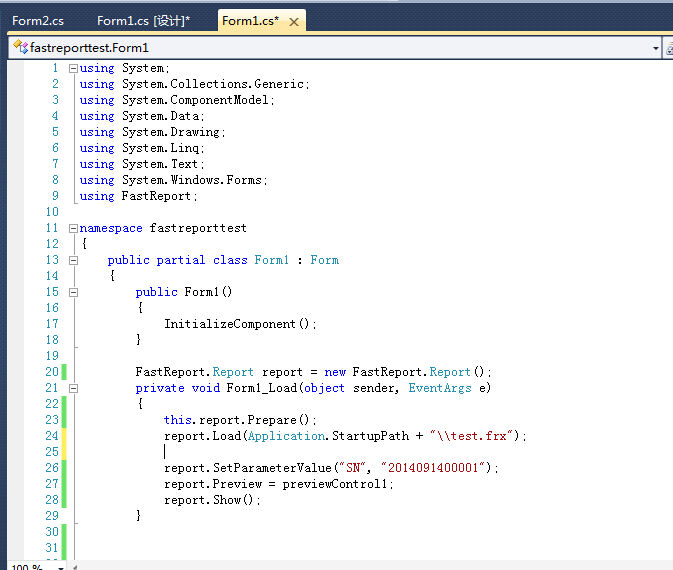Click 'Prepare' on line 23
The image size is (673, 570).
tap(272, 420)
